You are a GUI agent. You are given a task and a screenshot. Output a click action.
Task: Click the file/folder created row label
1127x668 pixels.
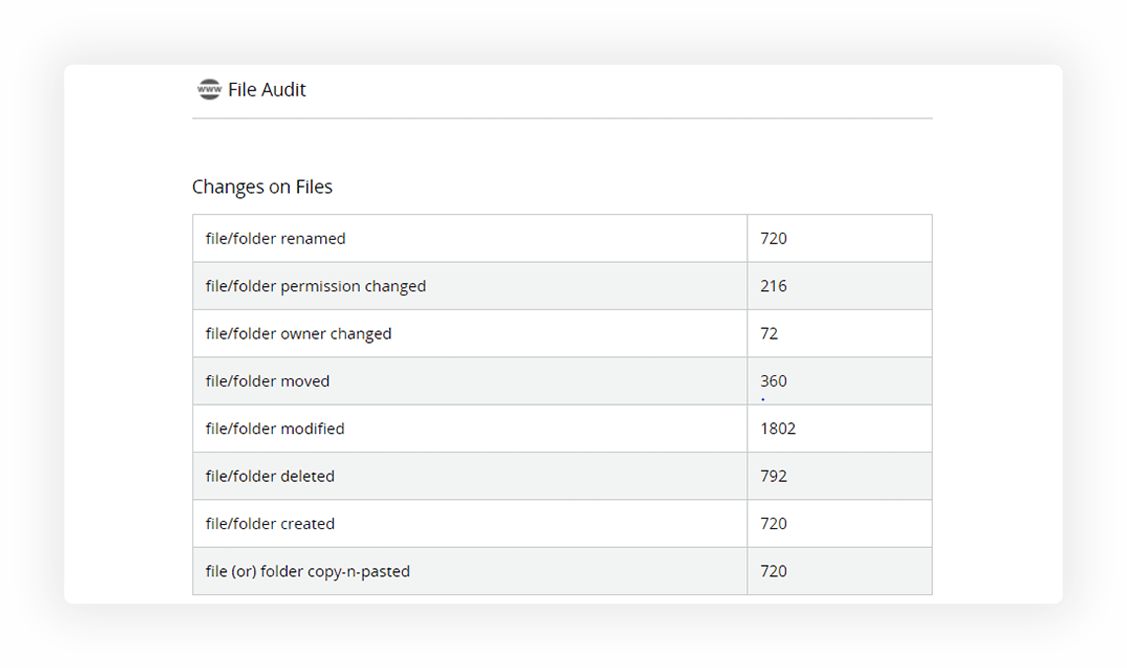click(270, 524)
